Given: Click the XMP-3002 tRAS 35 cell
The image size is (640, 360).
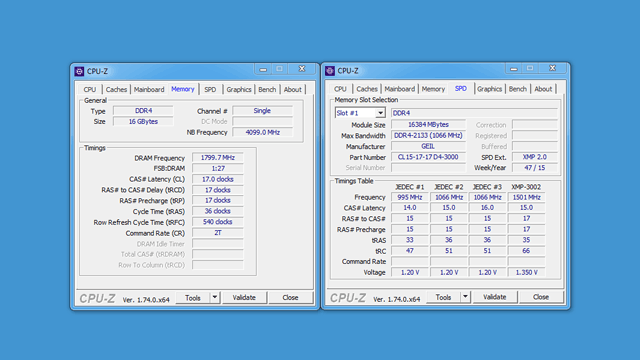Looking at the screenshot, I should coord(527,240).
